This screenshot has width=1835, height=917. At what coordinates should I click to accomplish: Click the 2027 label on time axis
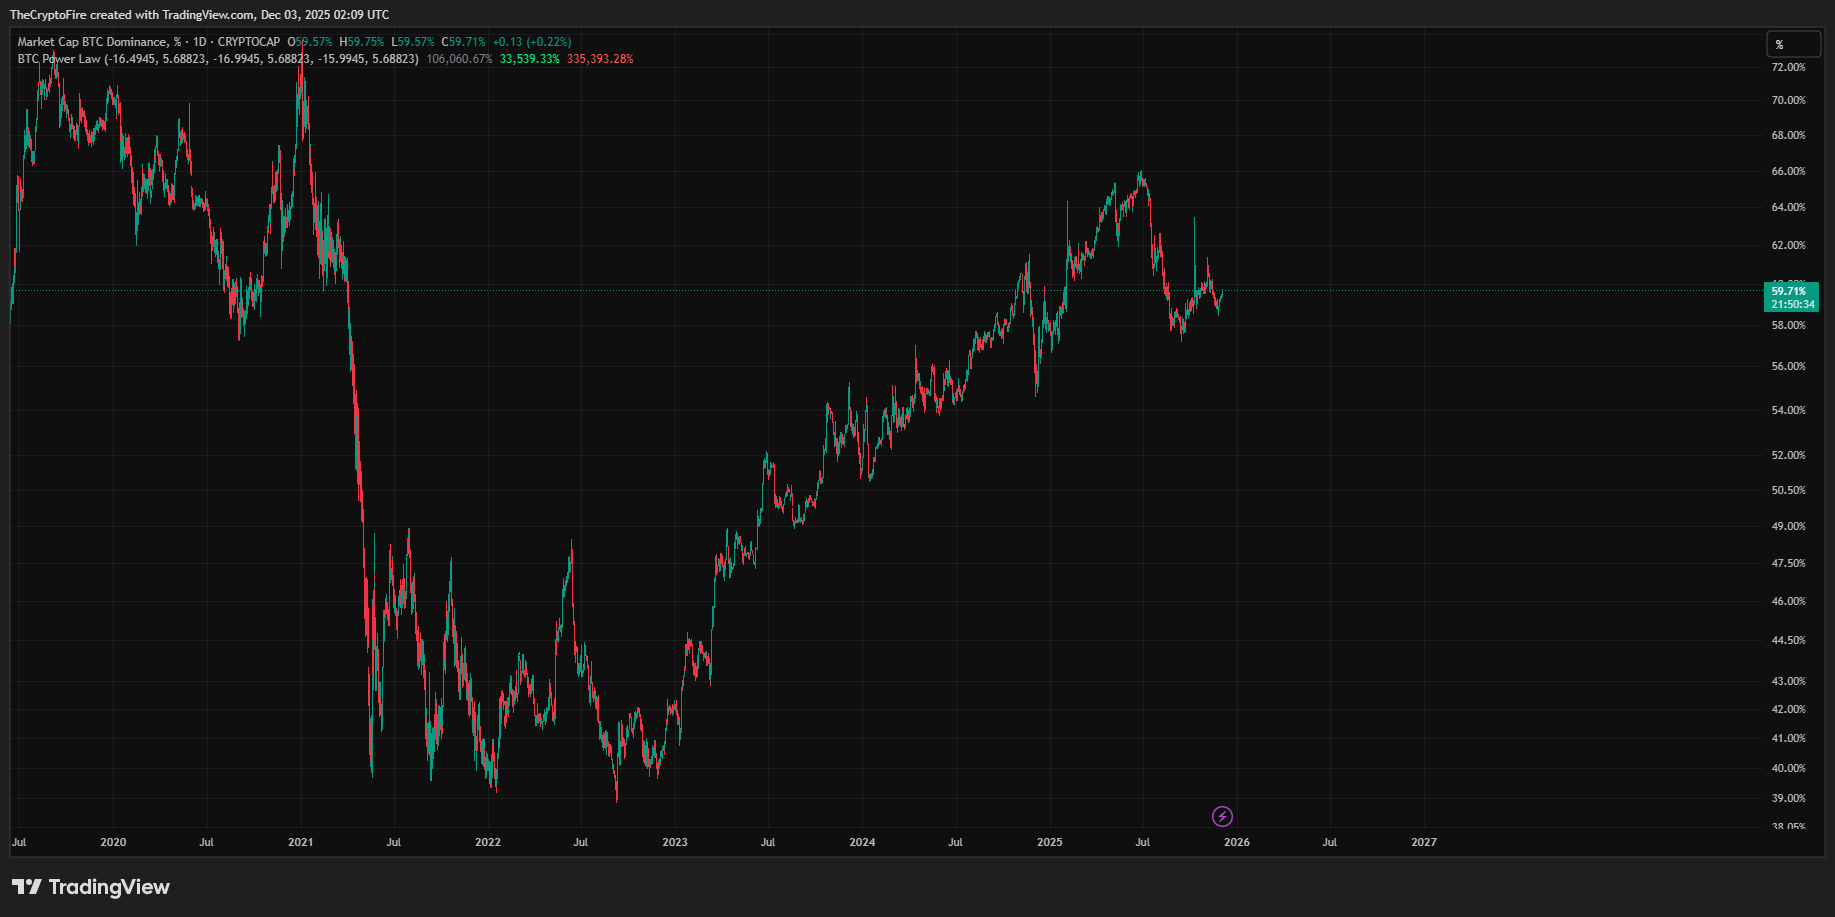[1424, 842]
